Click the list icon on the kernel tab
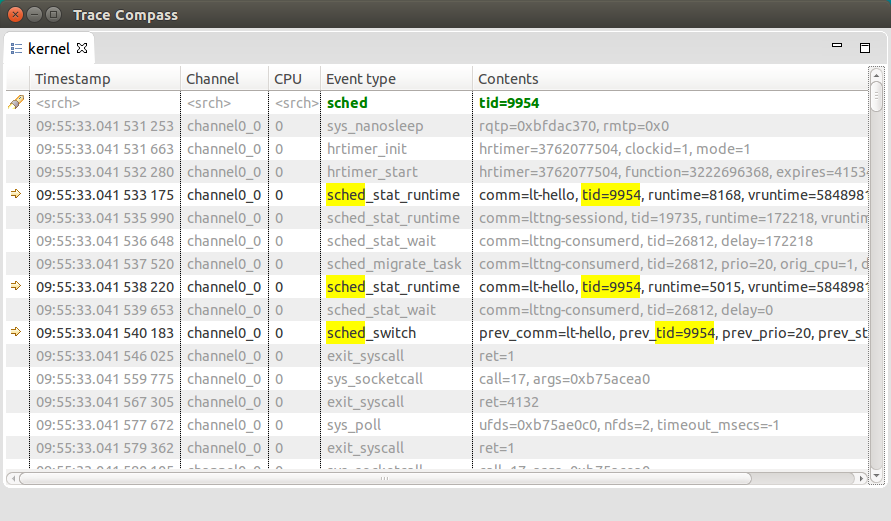Viewport: 891px width, 521px height. (16, 48)
